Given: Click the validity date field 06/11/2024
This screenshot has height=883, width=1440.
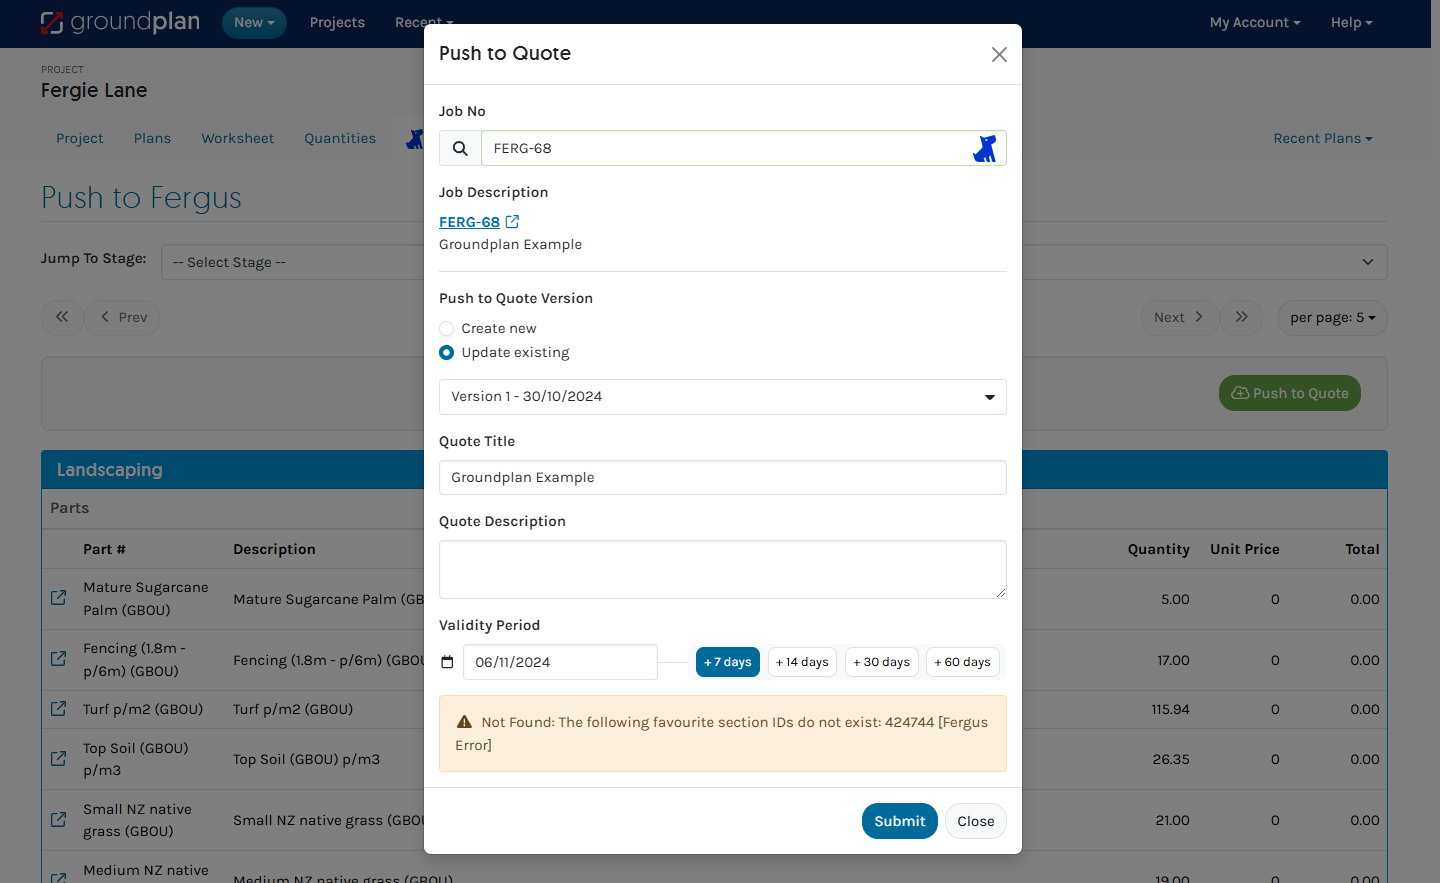Looking at the screenshot, I should click(560, 662).
